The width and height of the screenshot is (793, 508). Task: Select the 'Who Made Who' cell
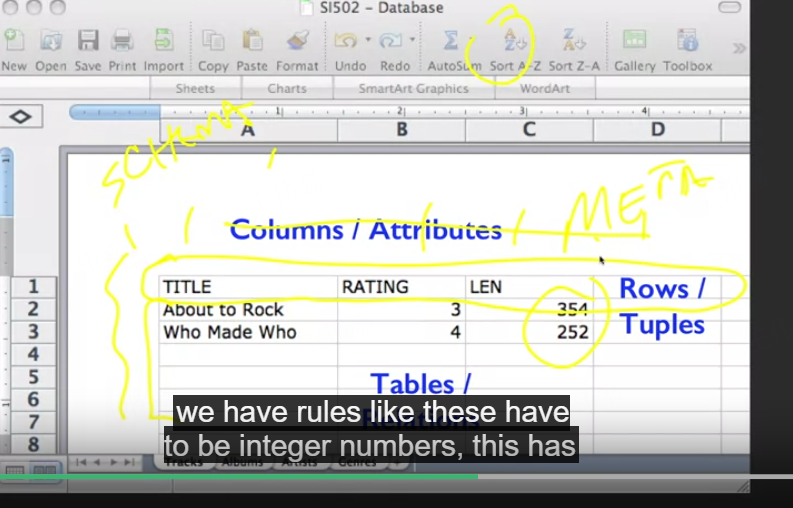[x=248, y=332]
